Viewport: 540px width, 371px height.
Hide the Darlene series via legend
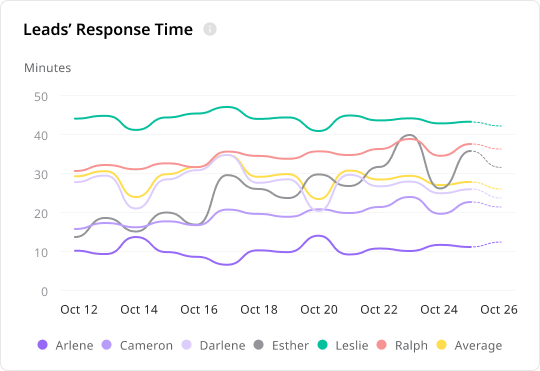[x=214, y=345]
